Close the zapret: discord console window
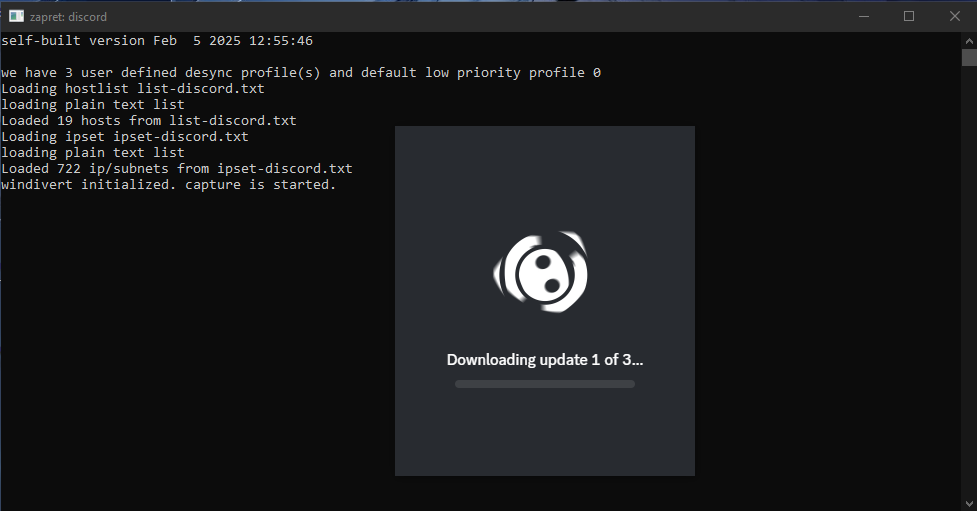 [953, 16]
